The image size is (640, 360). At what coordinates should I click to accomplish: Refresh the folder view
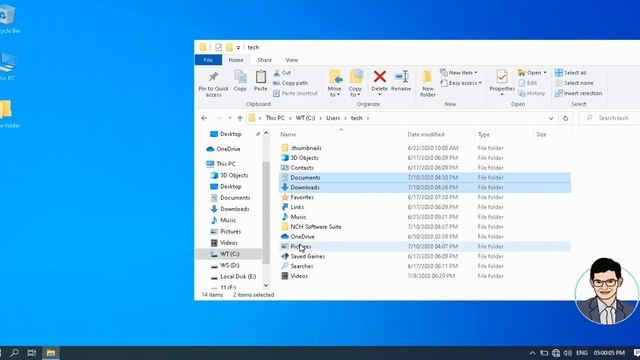(565, 118)
